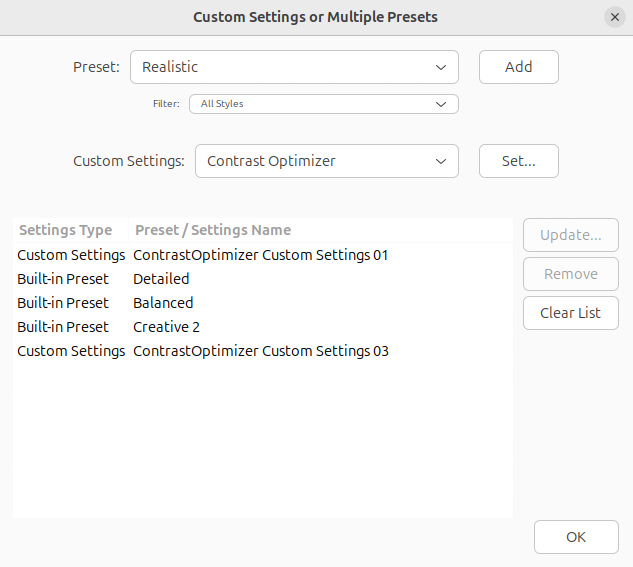Click empty area below the presets list

262,440
